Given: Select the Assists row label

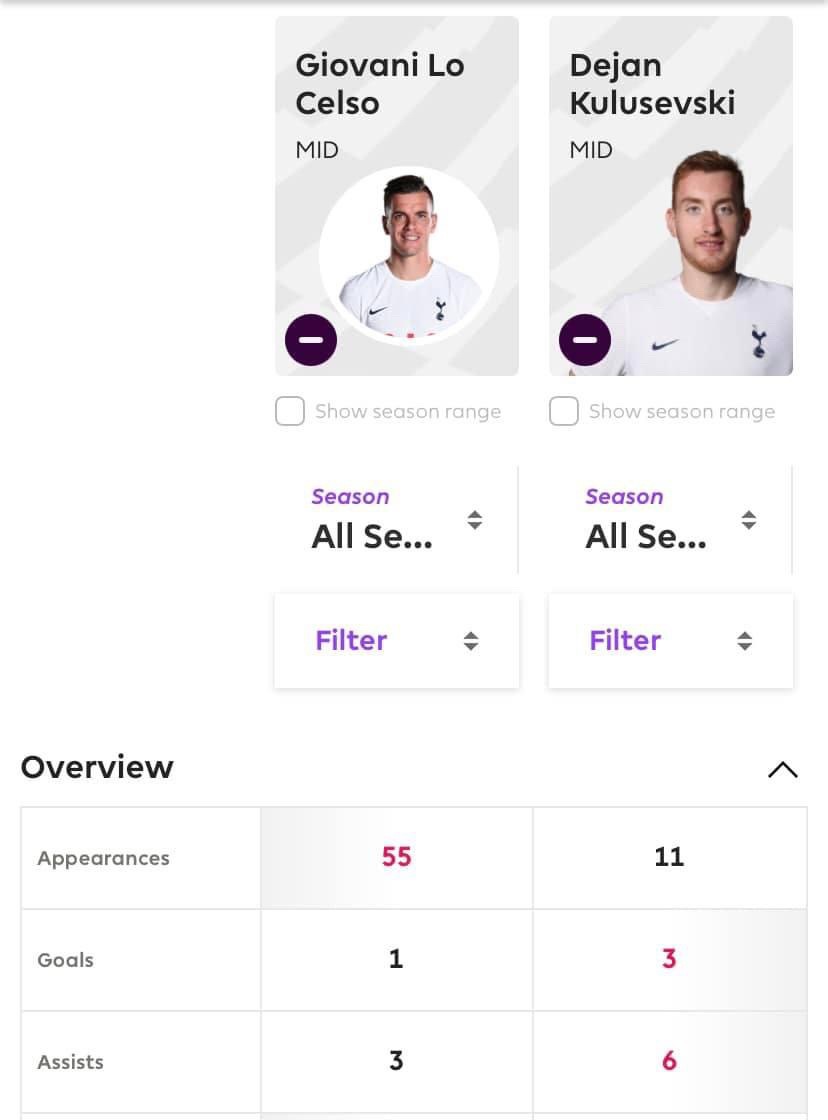Looking at the screenshot, I should (70, 1062).
